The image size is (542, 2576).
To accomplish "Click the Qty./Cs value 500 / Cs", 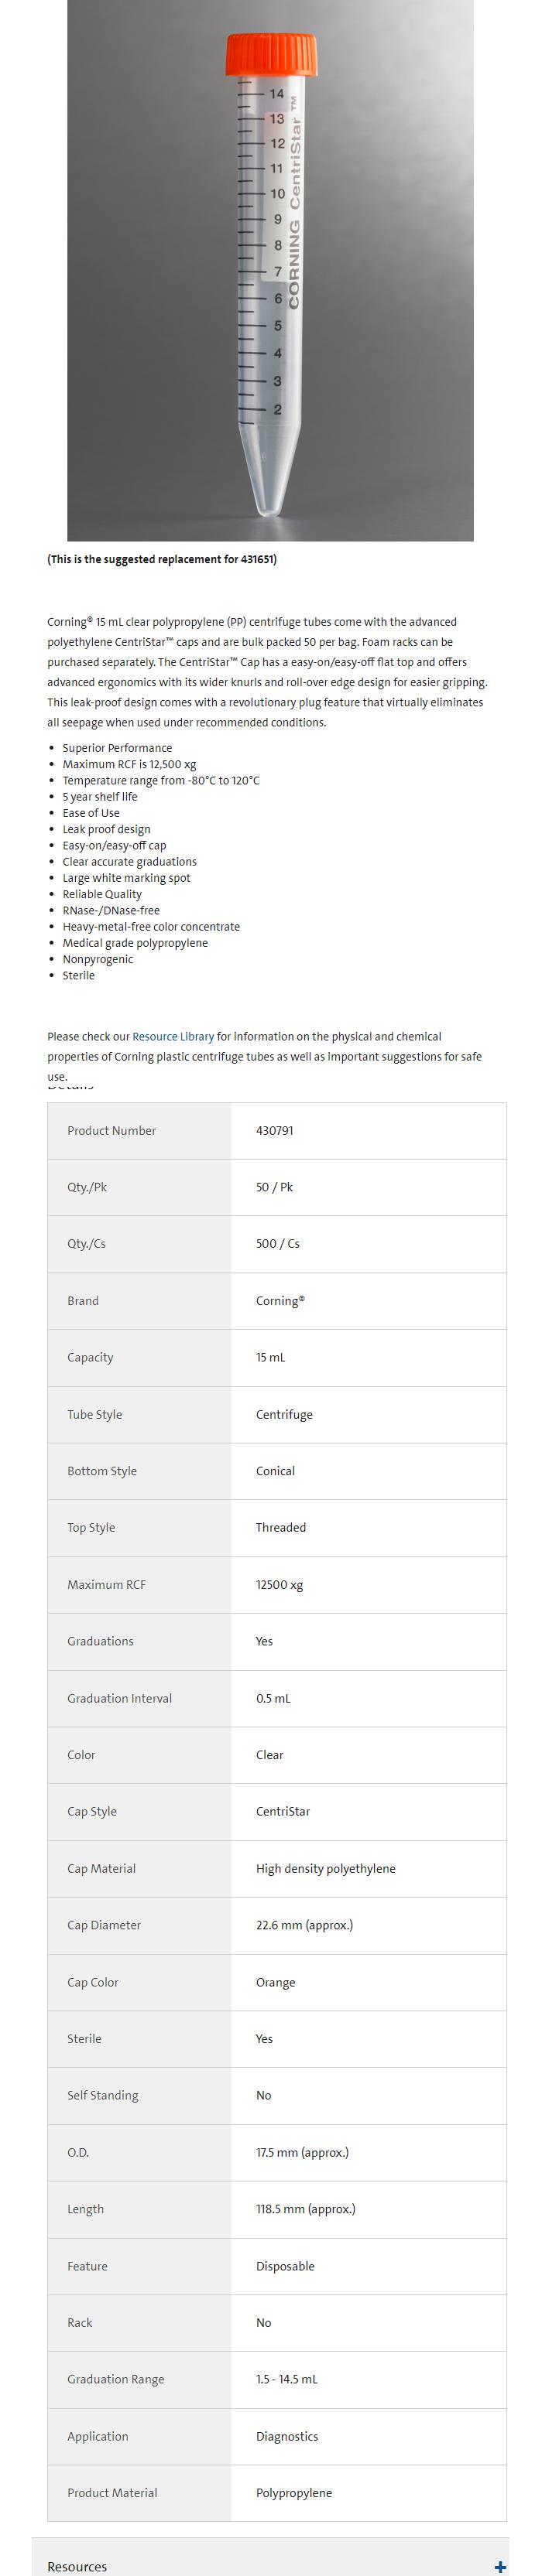I will [x=278, y=1244].
